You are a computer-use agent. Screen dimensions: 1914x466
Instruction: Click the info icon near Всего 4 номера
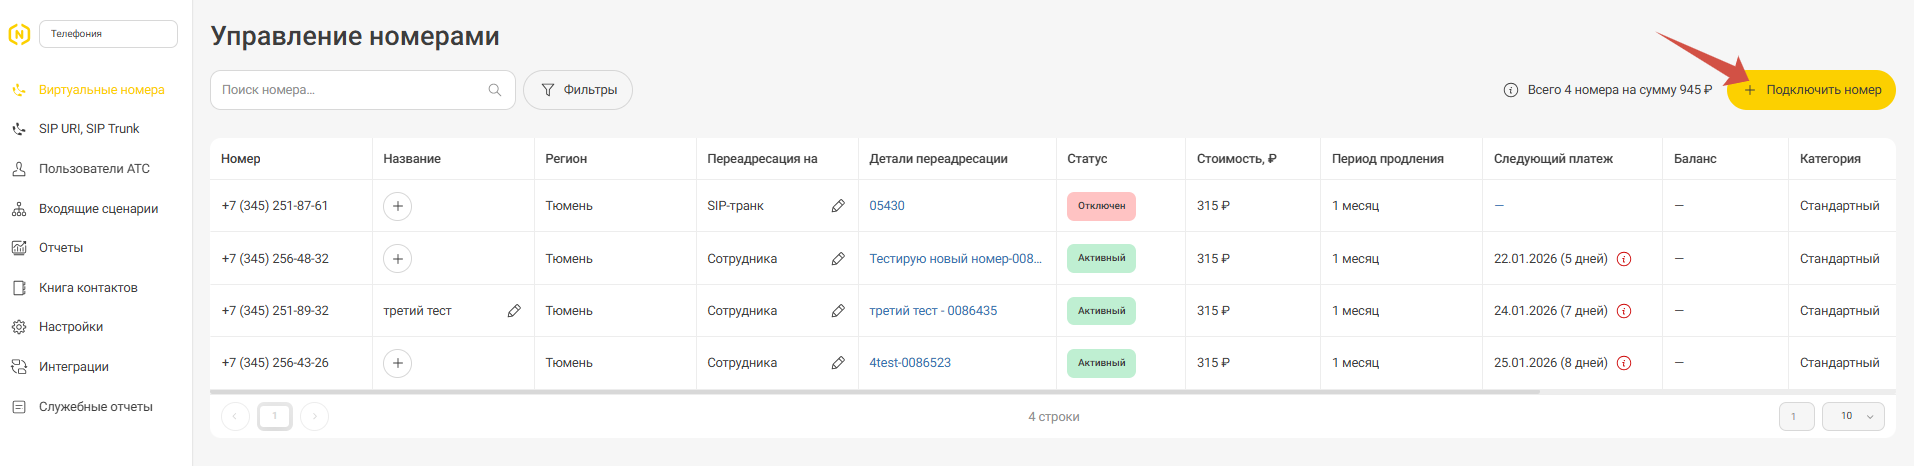point(1511,90)
